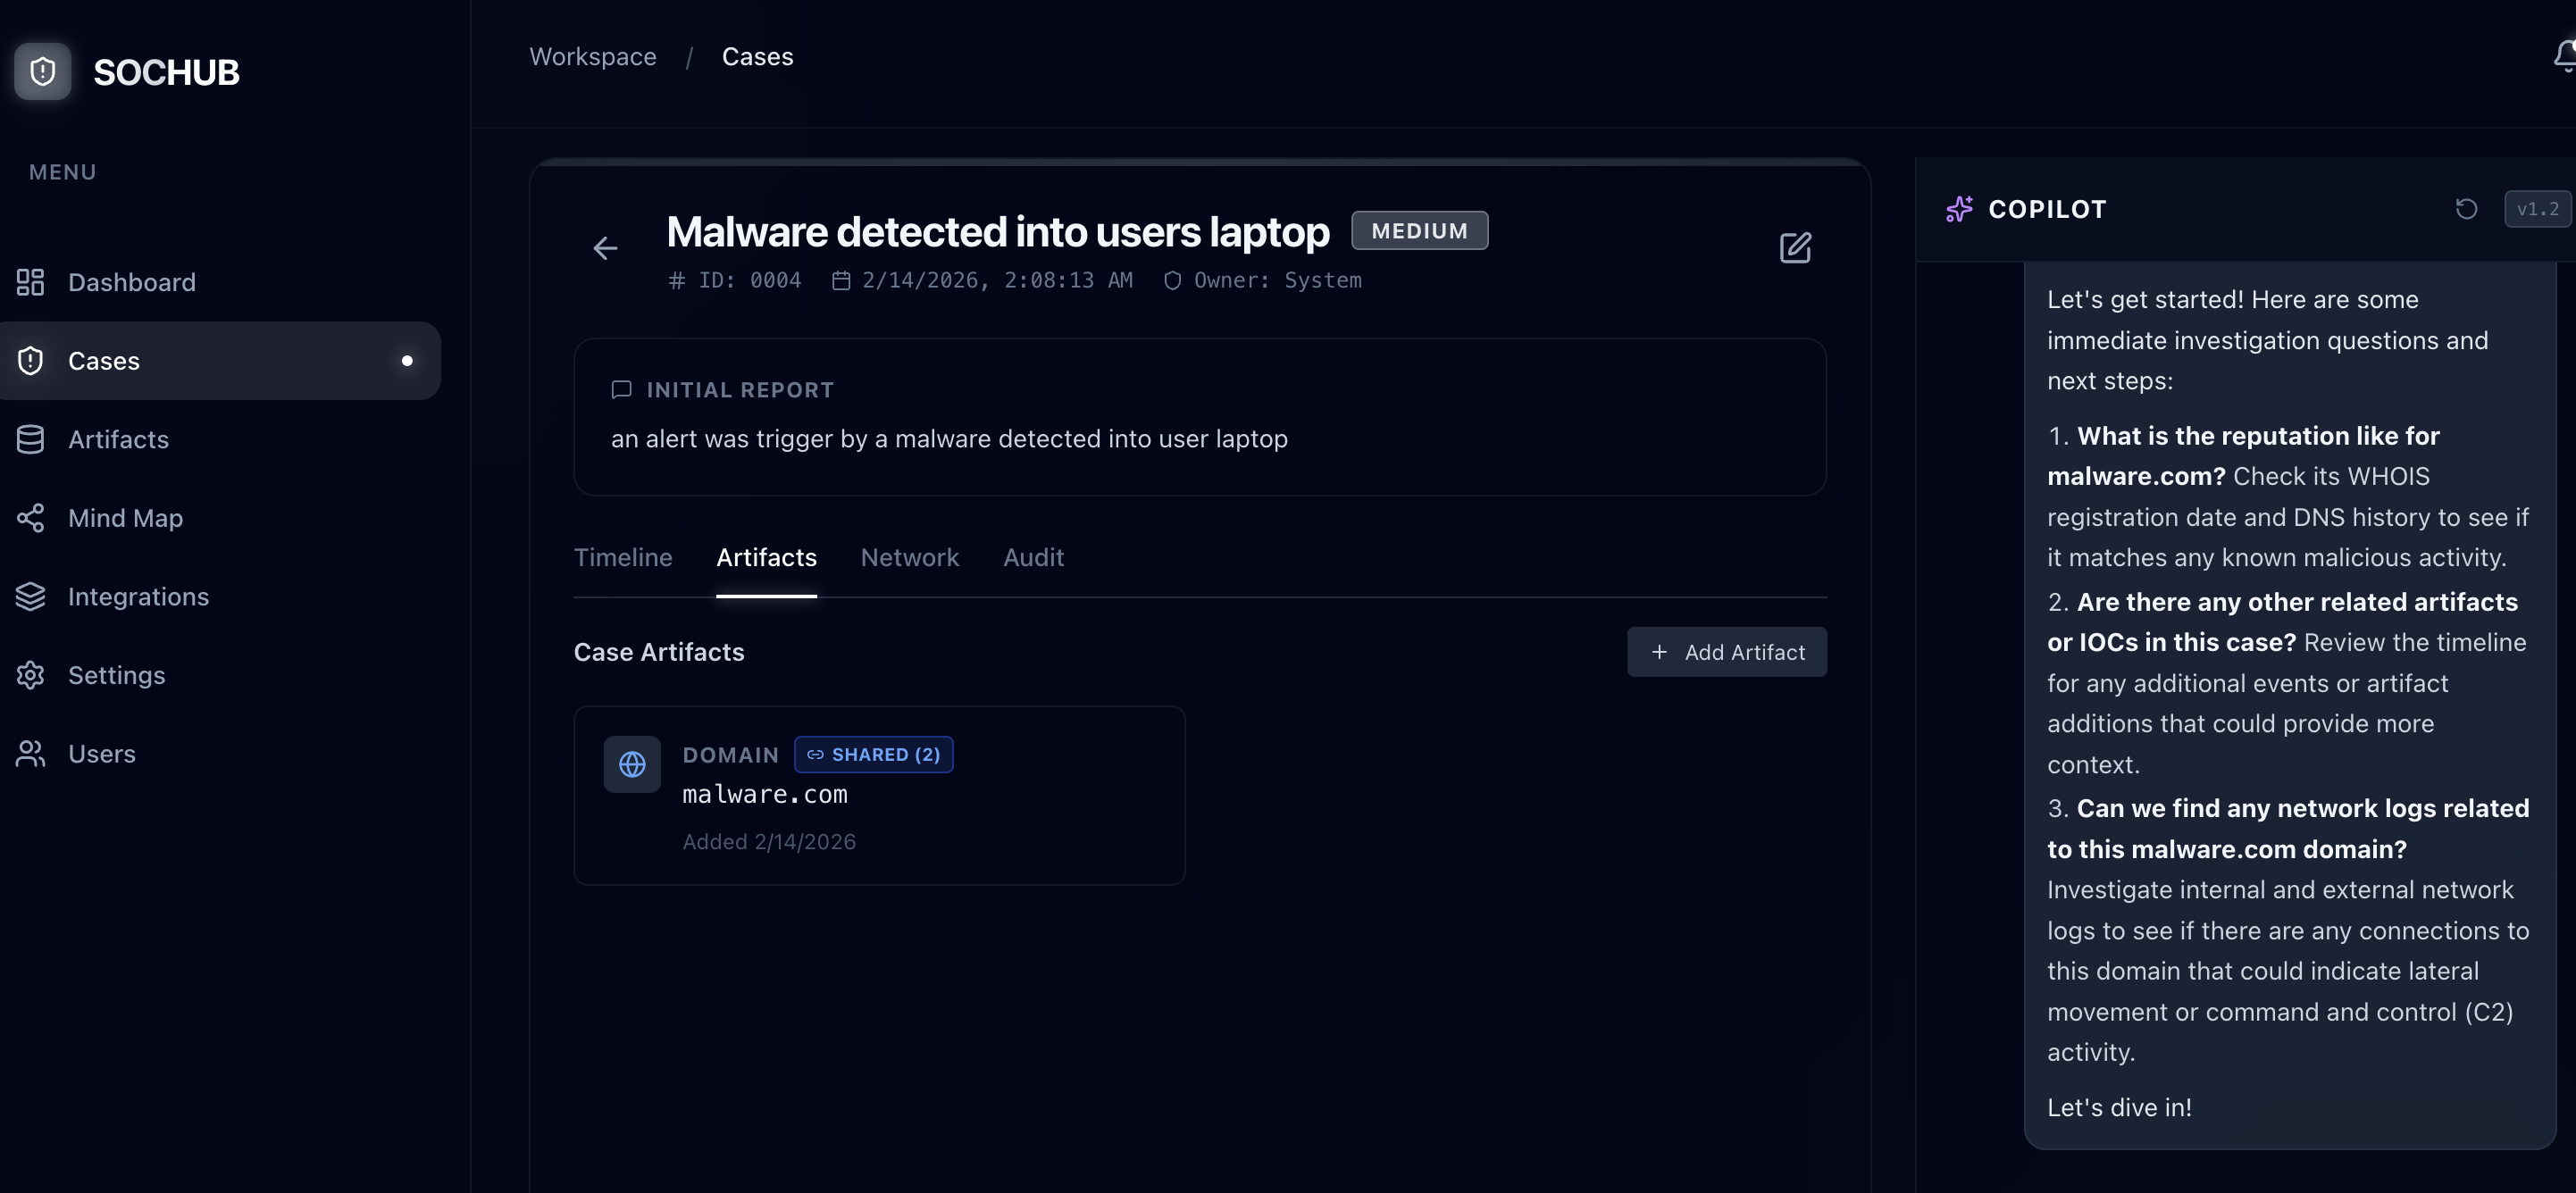Open notifications via the bell icon
The width and height of the screenshot is (2576, 1193).
coord(2563,55)
